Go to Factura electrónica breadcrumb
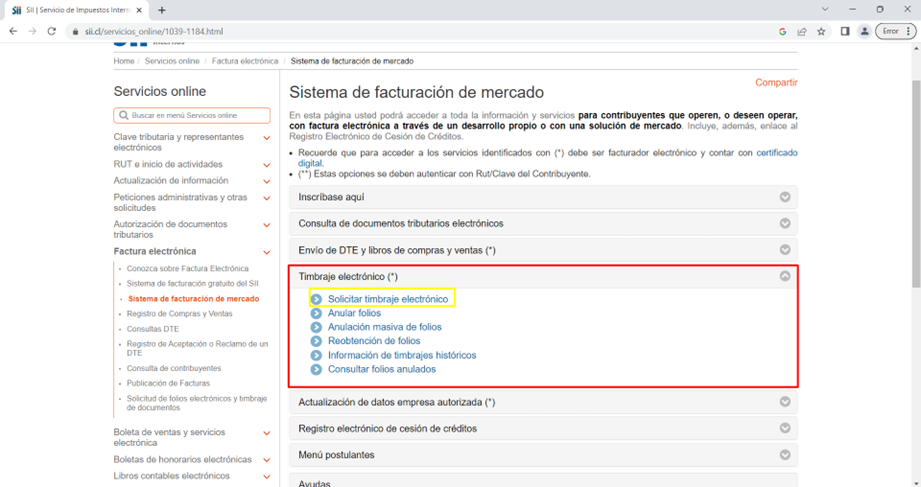 [245, 61]
